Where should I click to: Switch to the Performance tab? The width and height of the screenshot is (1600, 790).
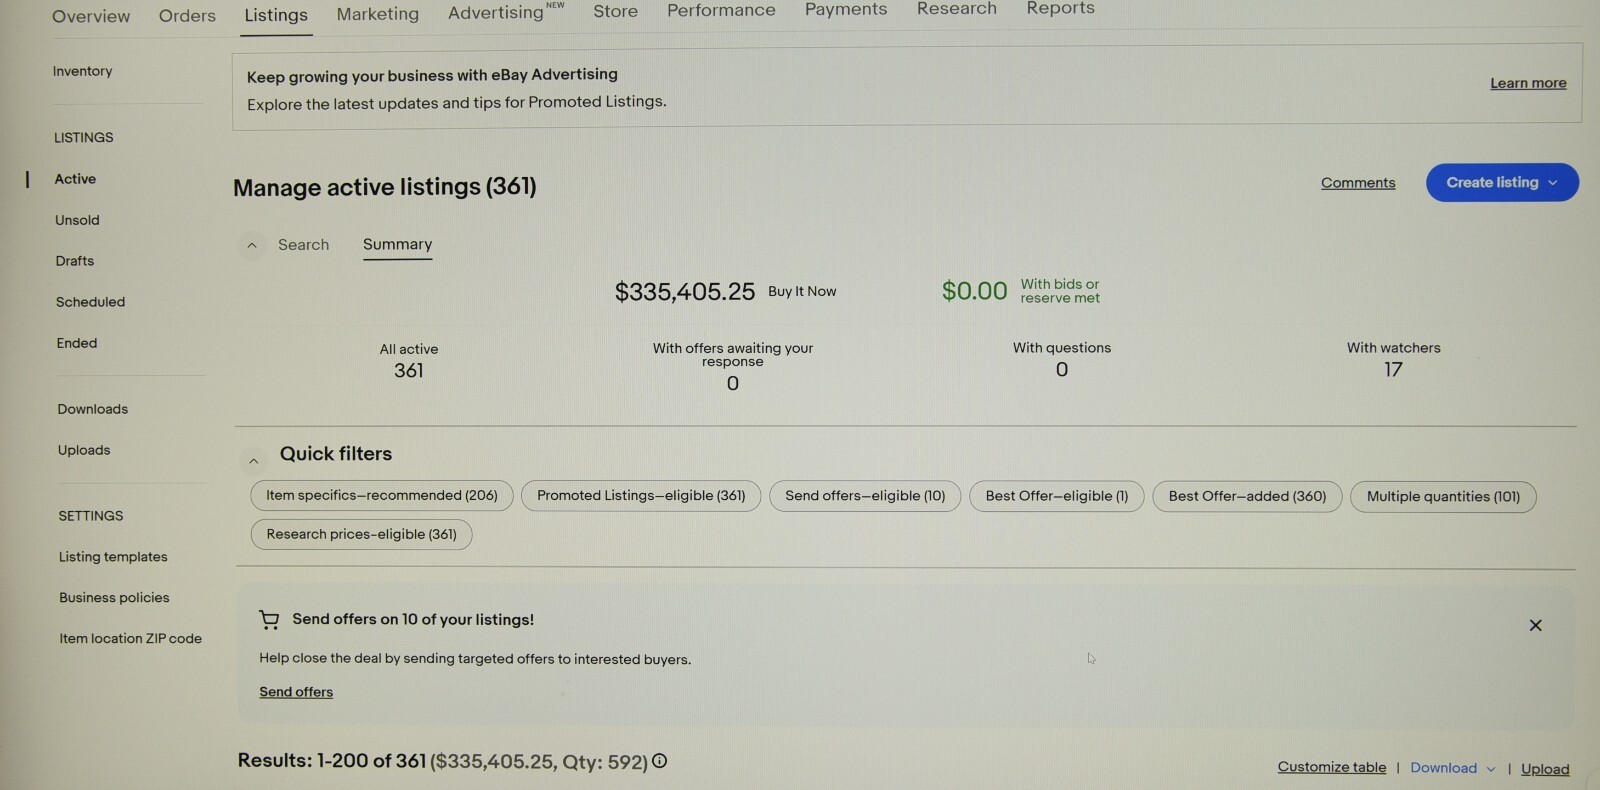pyautogui.click(x=721, y=10)
